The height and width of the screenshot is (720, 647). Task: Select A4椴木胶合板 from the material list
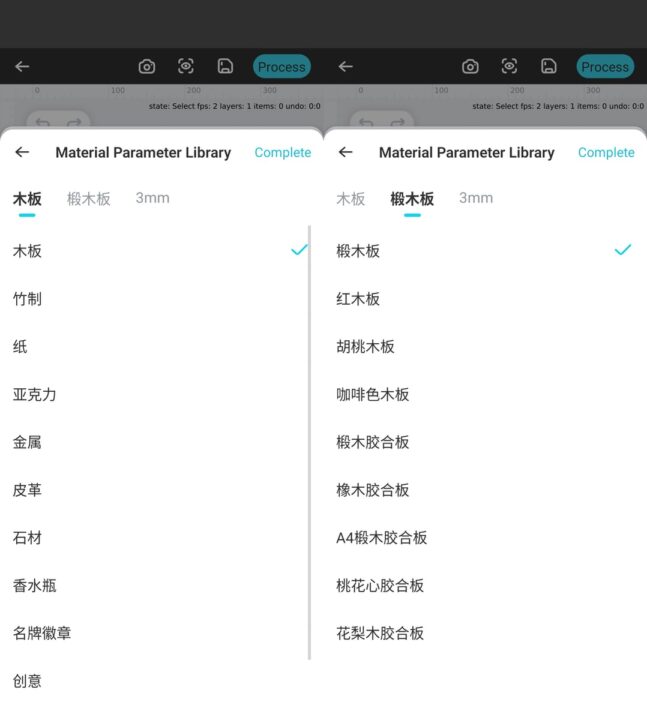(x=381, y=538)
